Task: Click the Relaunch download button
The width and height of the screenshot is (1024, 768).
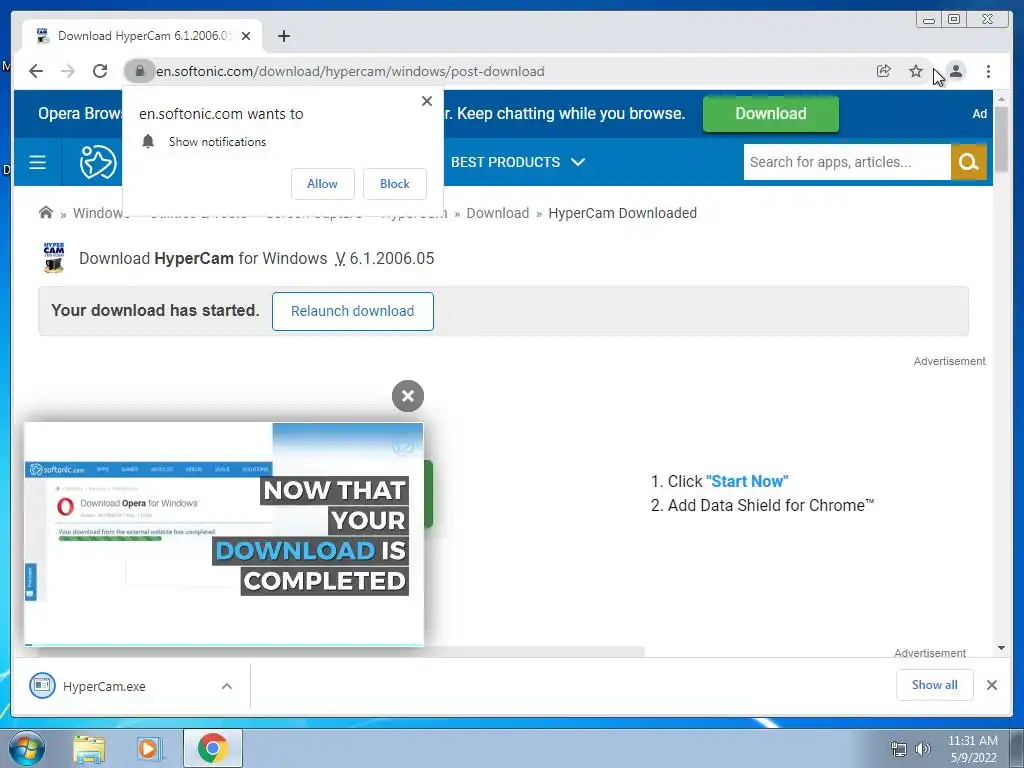Action: 353,311
